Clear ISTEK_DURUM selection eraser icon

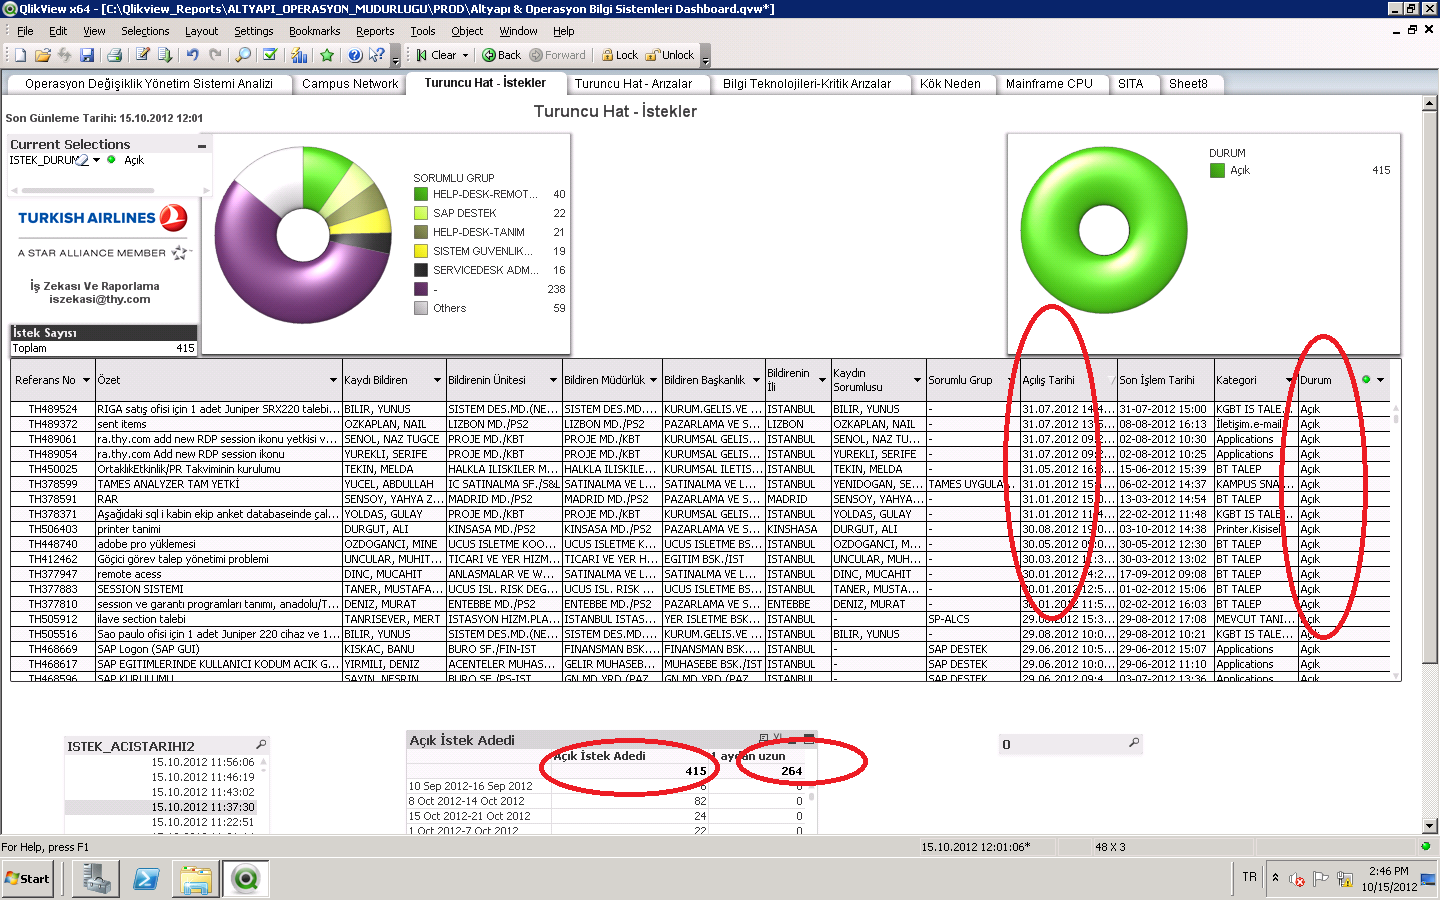81,160
